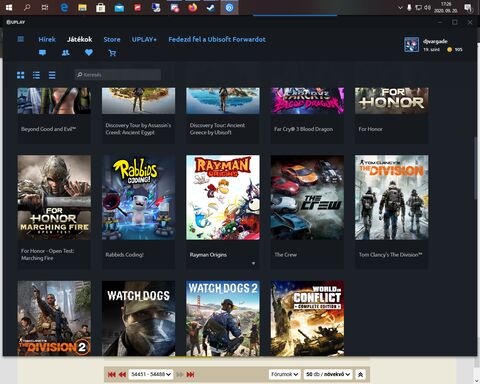Open the Mail app from the taskbar

[119, 7]
